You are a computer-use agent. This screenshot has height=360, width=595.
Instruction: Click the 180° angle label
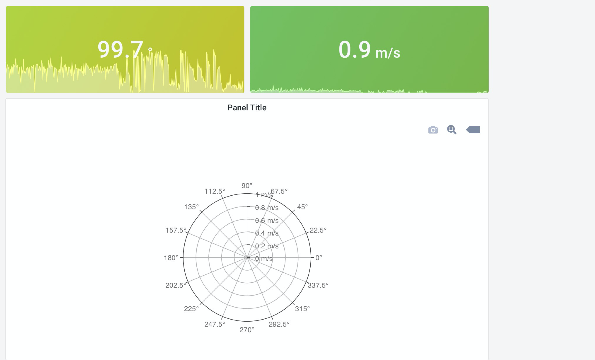[171, 258]
